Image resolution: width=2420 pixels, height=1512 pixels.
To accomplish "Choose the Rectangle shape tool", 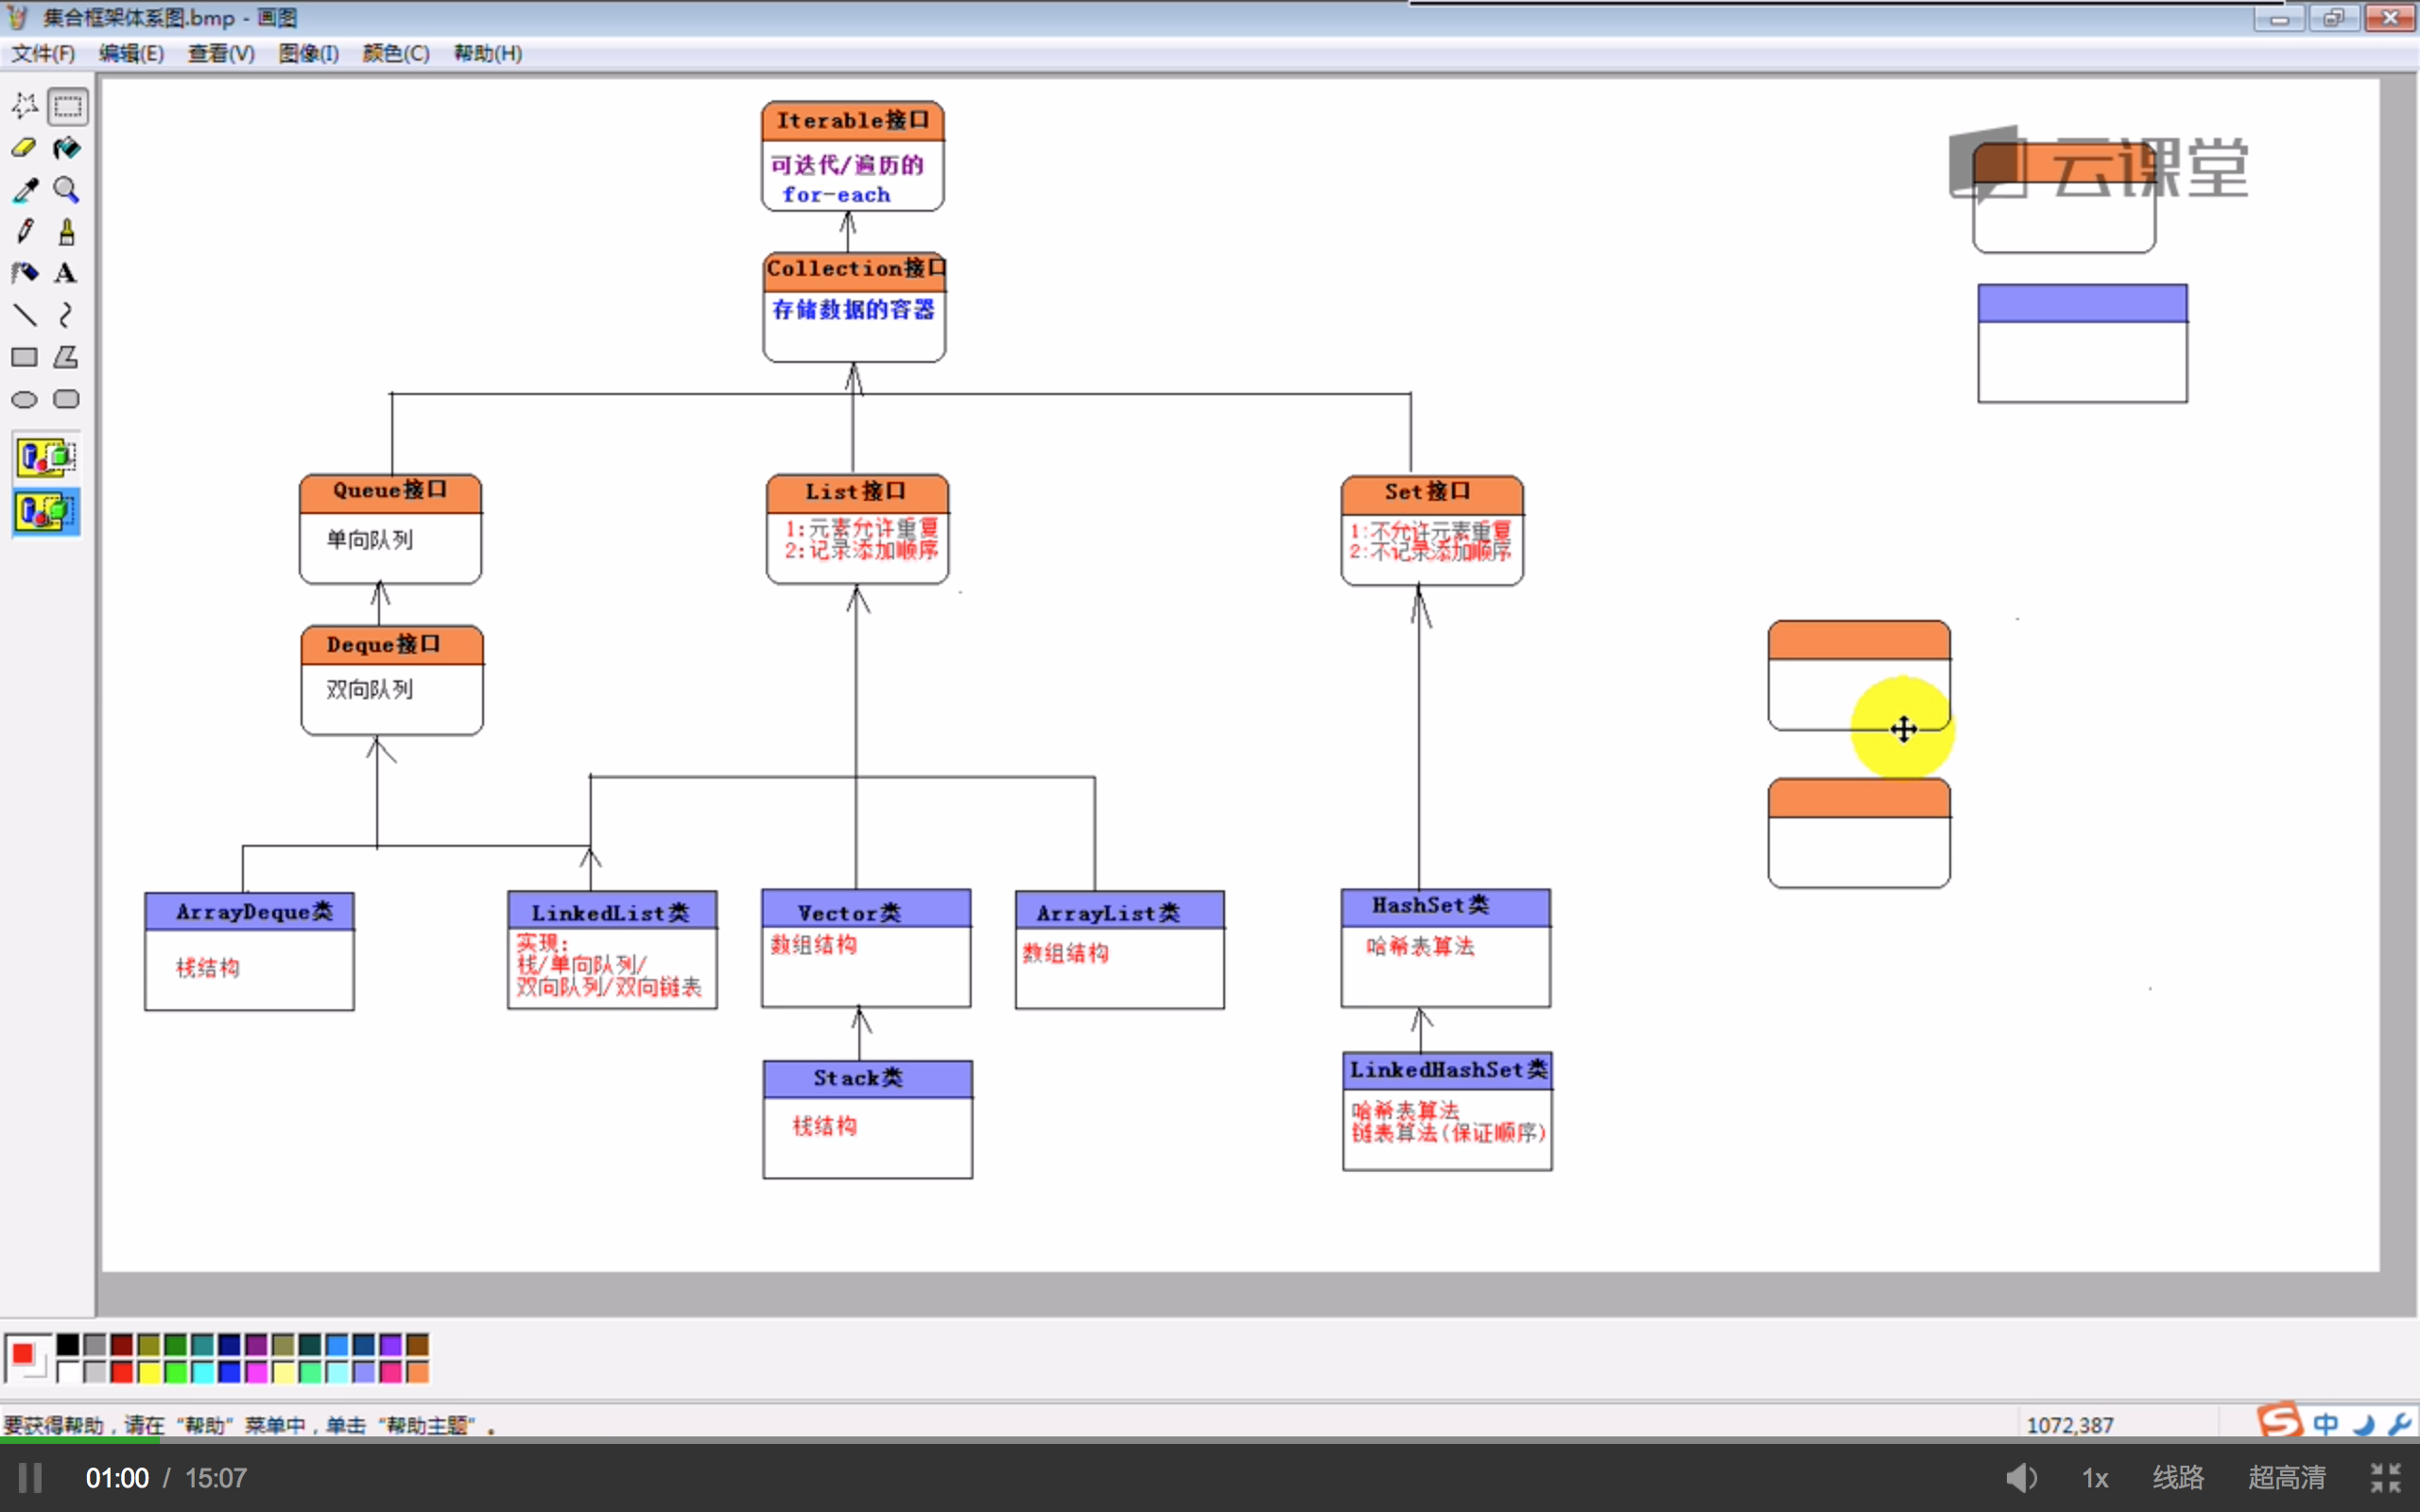I will tap(24, 357).
